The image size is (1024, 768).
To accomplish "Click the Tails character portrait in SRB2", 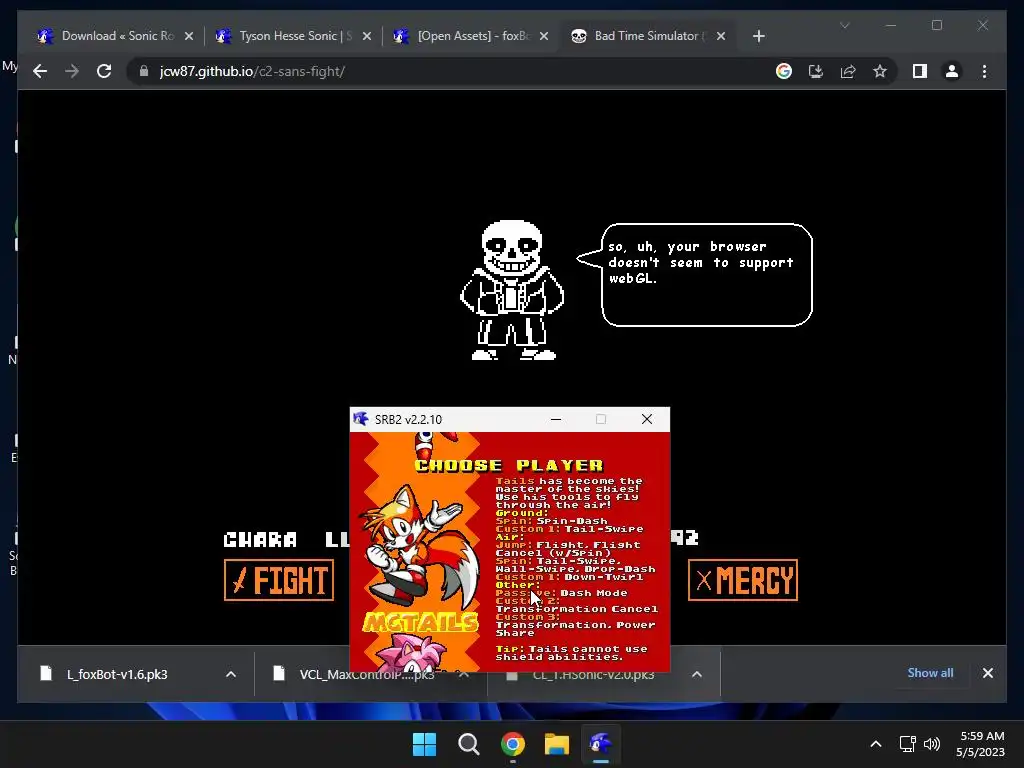I will point(421,545).
